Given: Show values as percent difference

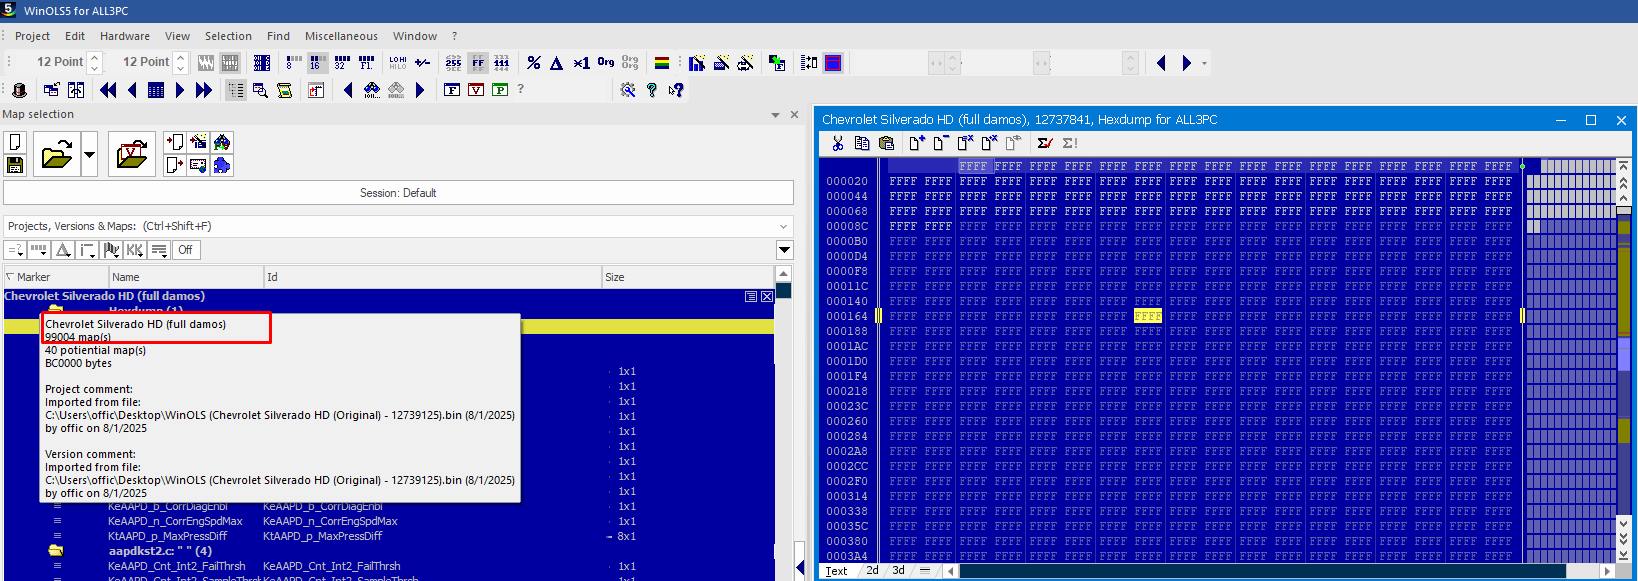Looking at the screenshot, I should [x=533, y=63].
